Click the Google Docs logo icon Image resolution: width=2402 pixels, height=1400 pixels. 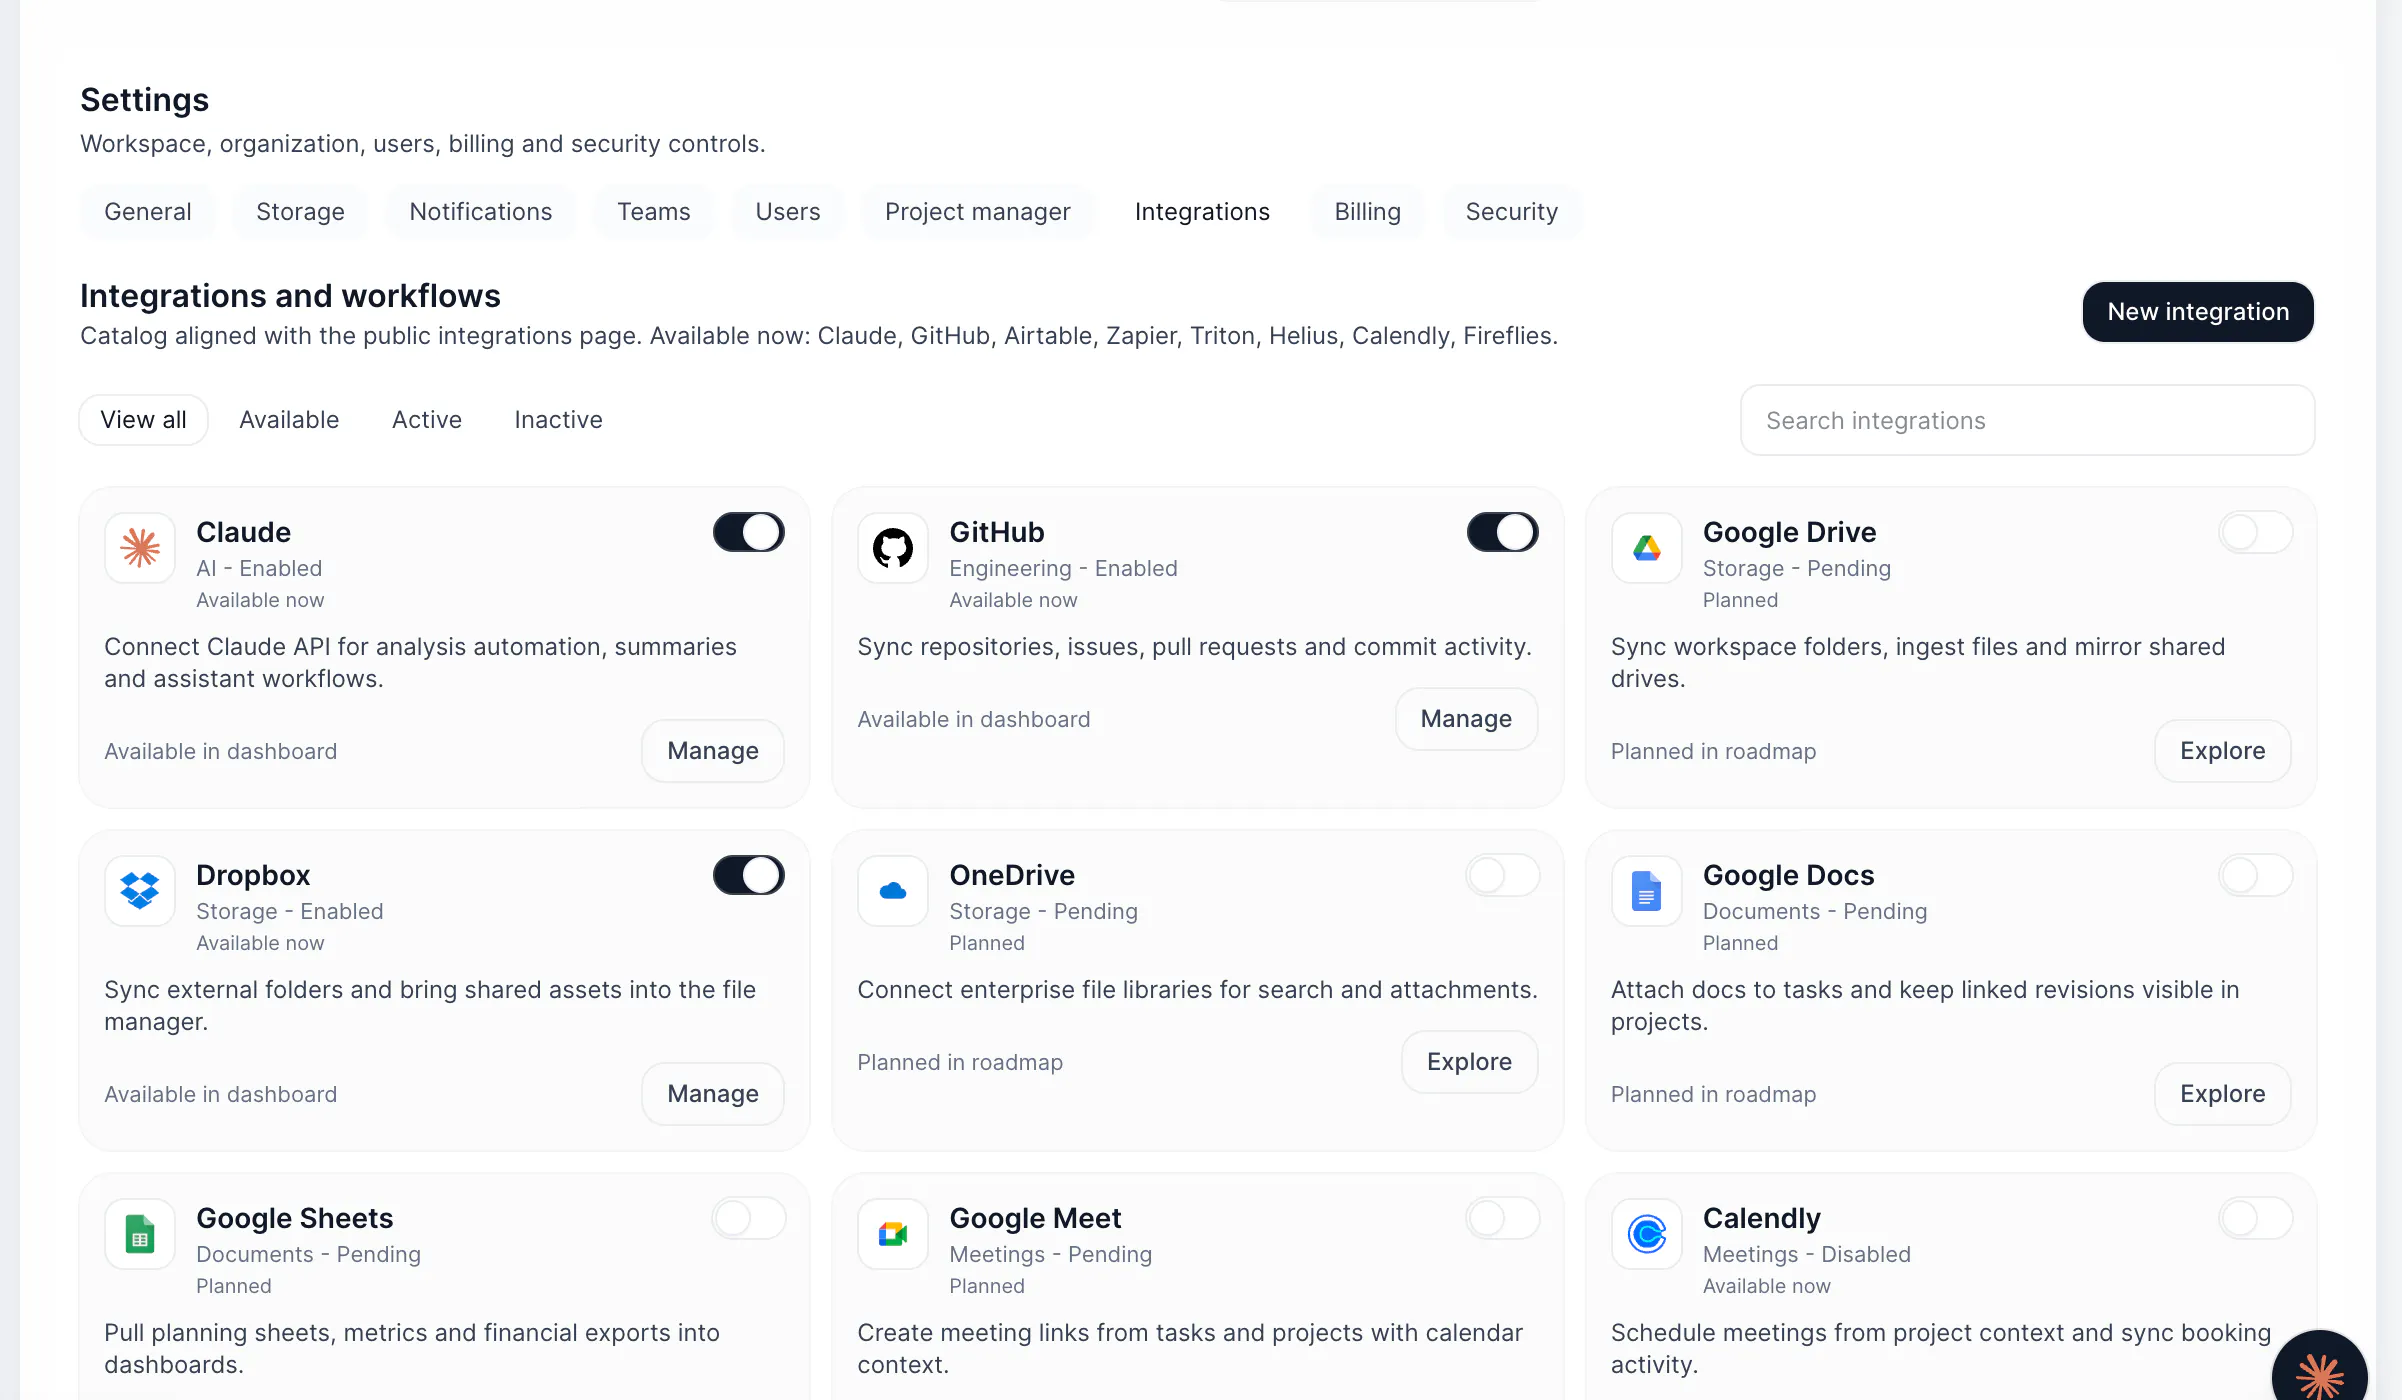coord(1647,891)
